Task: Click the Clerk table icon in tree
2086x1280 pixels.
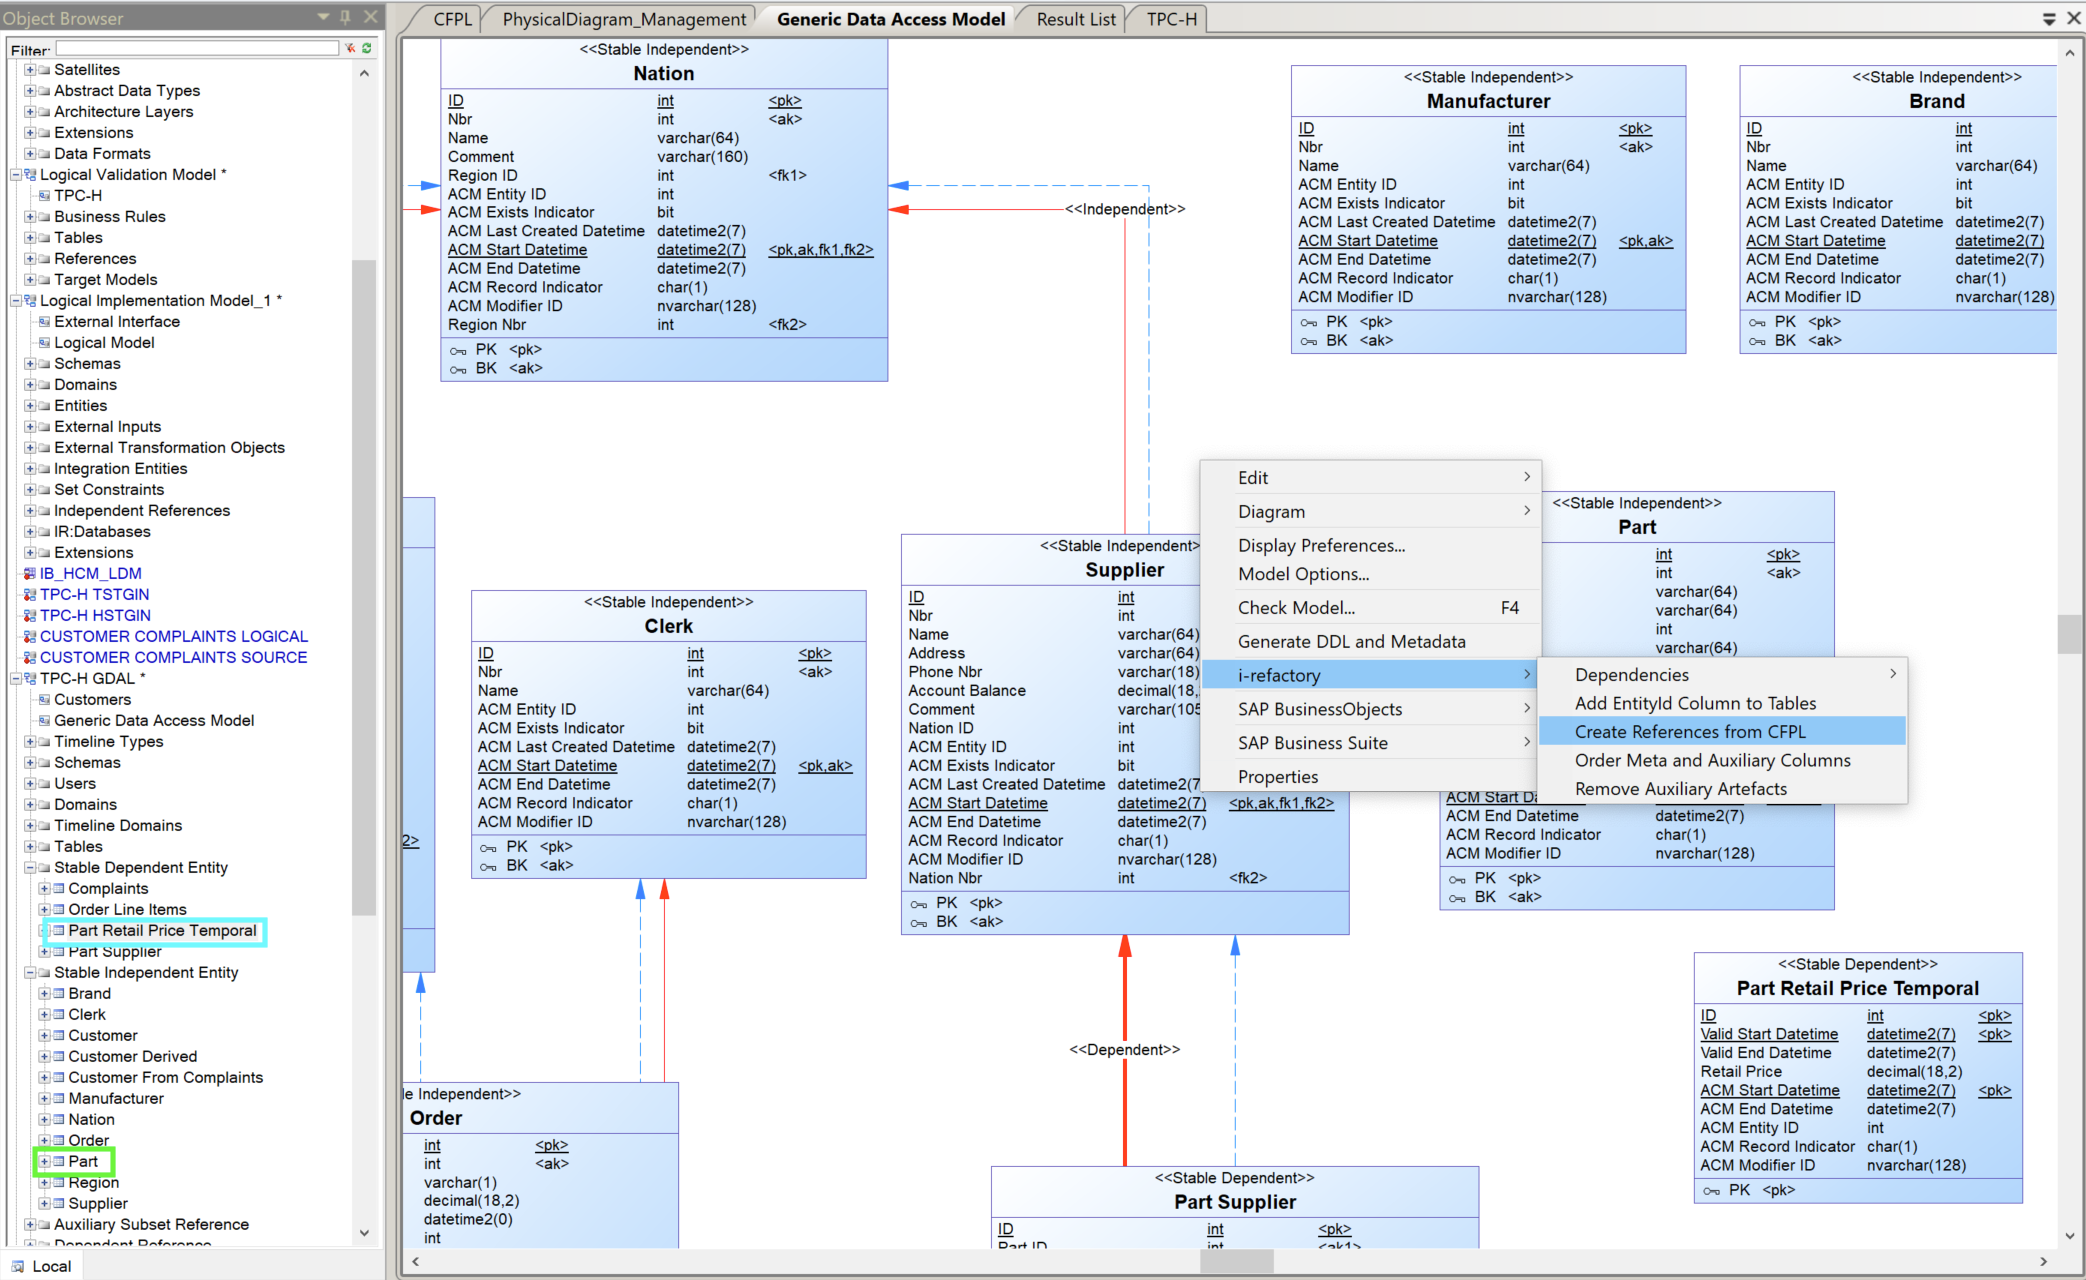Action: click(58, 1015)
